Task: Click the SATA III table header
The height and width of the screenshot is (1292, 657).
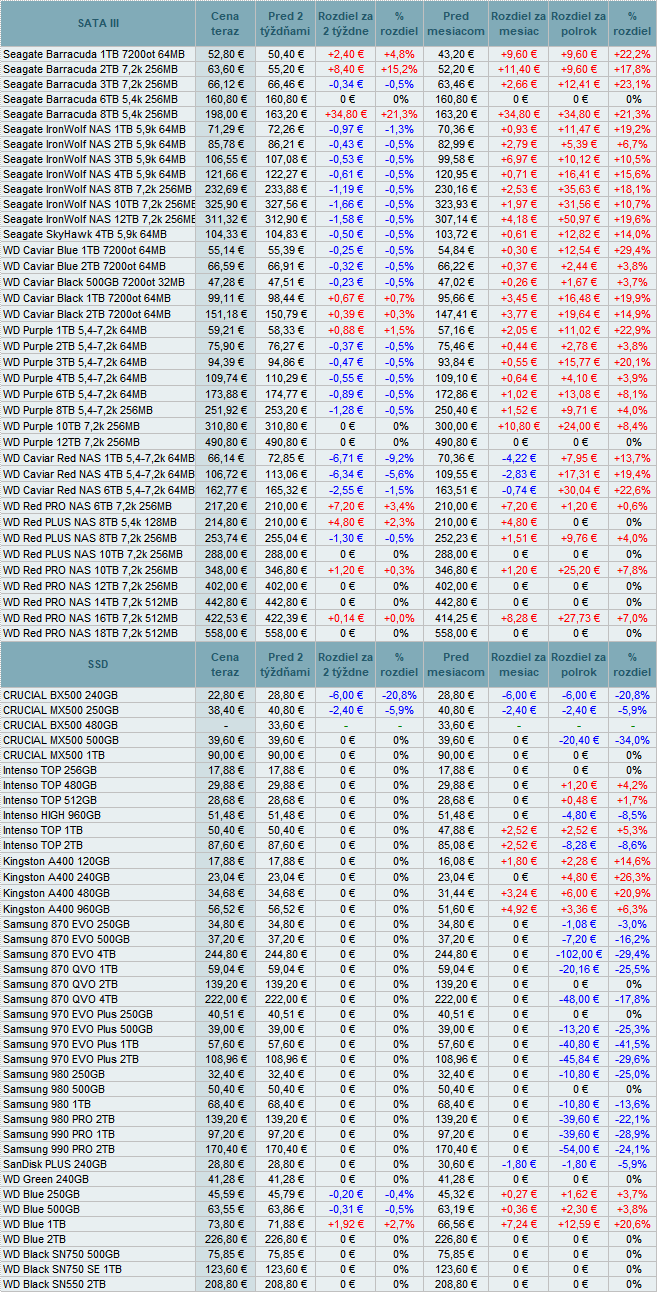Action: pos(98,23)
